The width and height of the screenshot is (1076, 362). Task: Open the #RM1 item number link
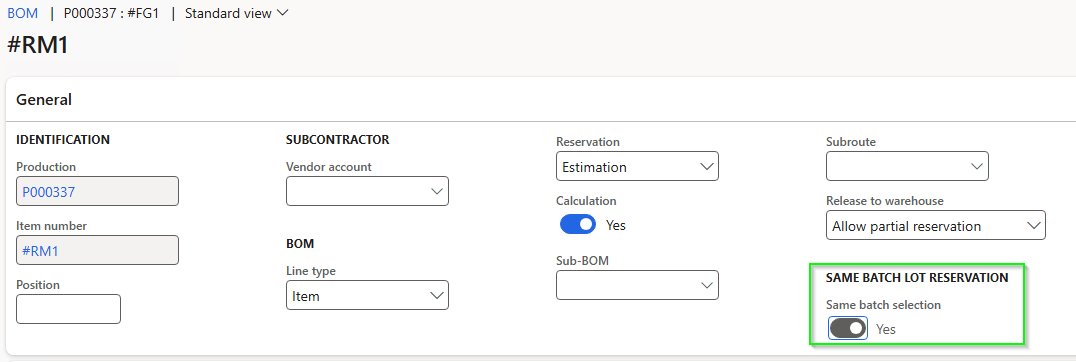pyautogui.click(x=40, y=251)
